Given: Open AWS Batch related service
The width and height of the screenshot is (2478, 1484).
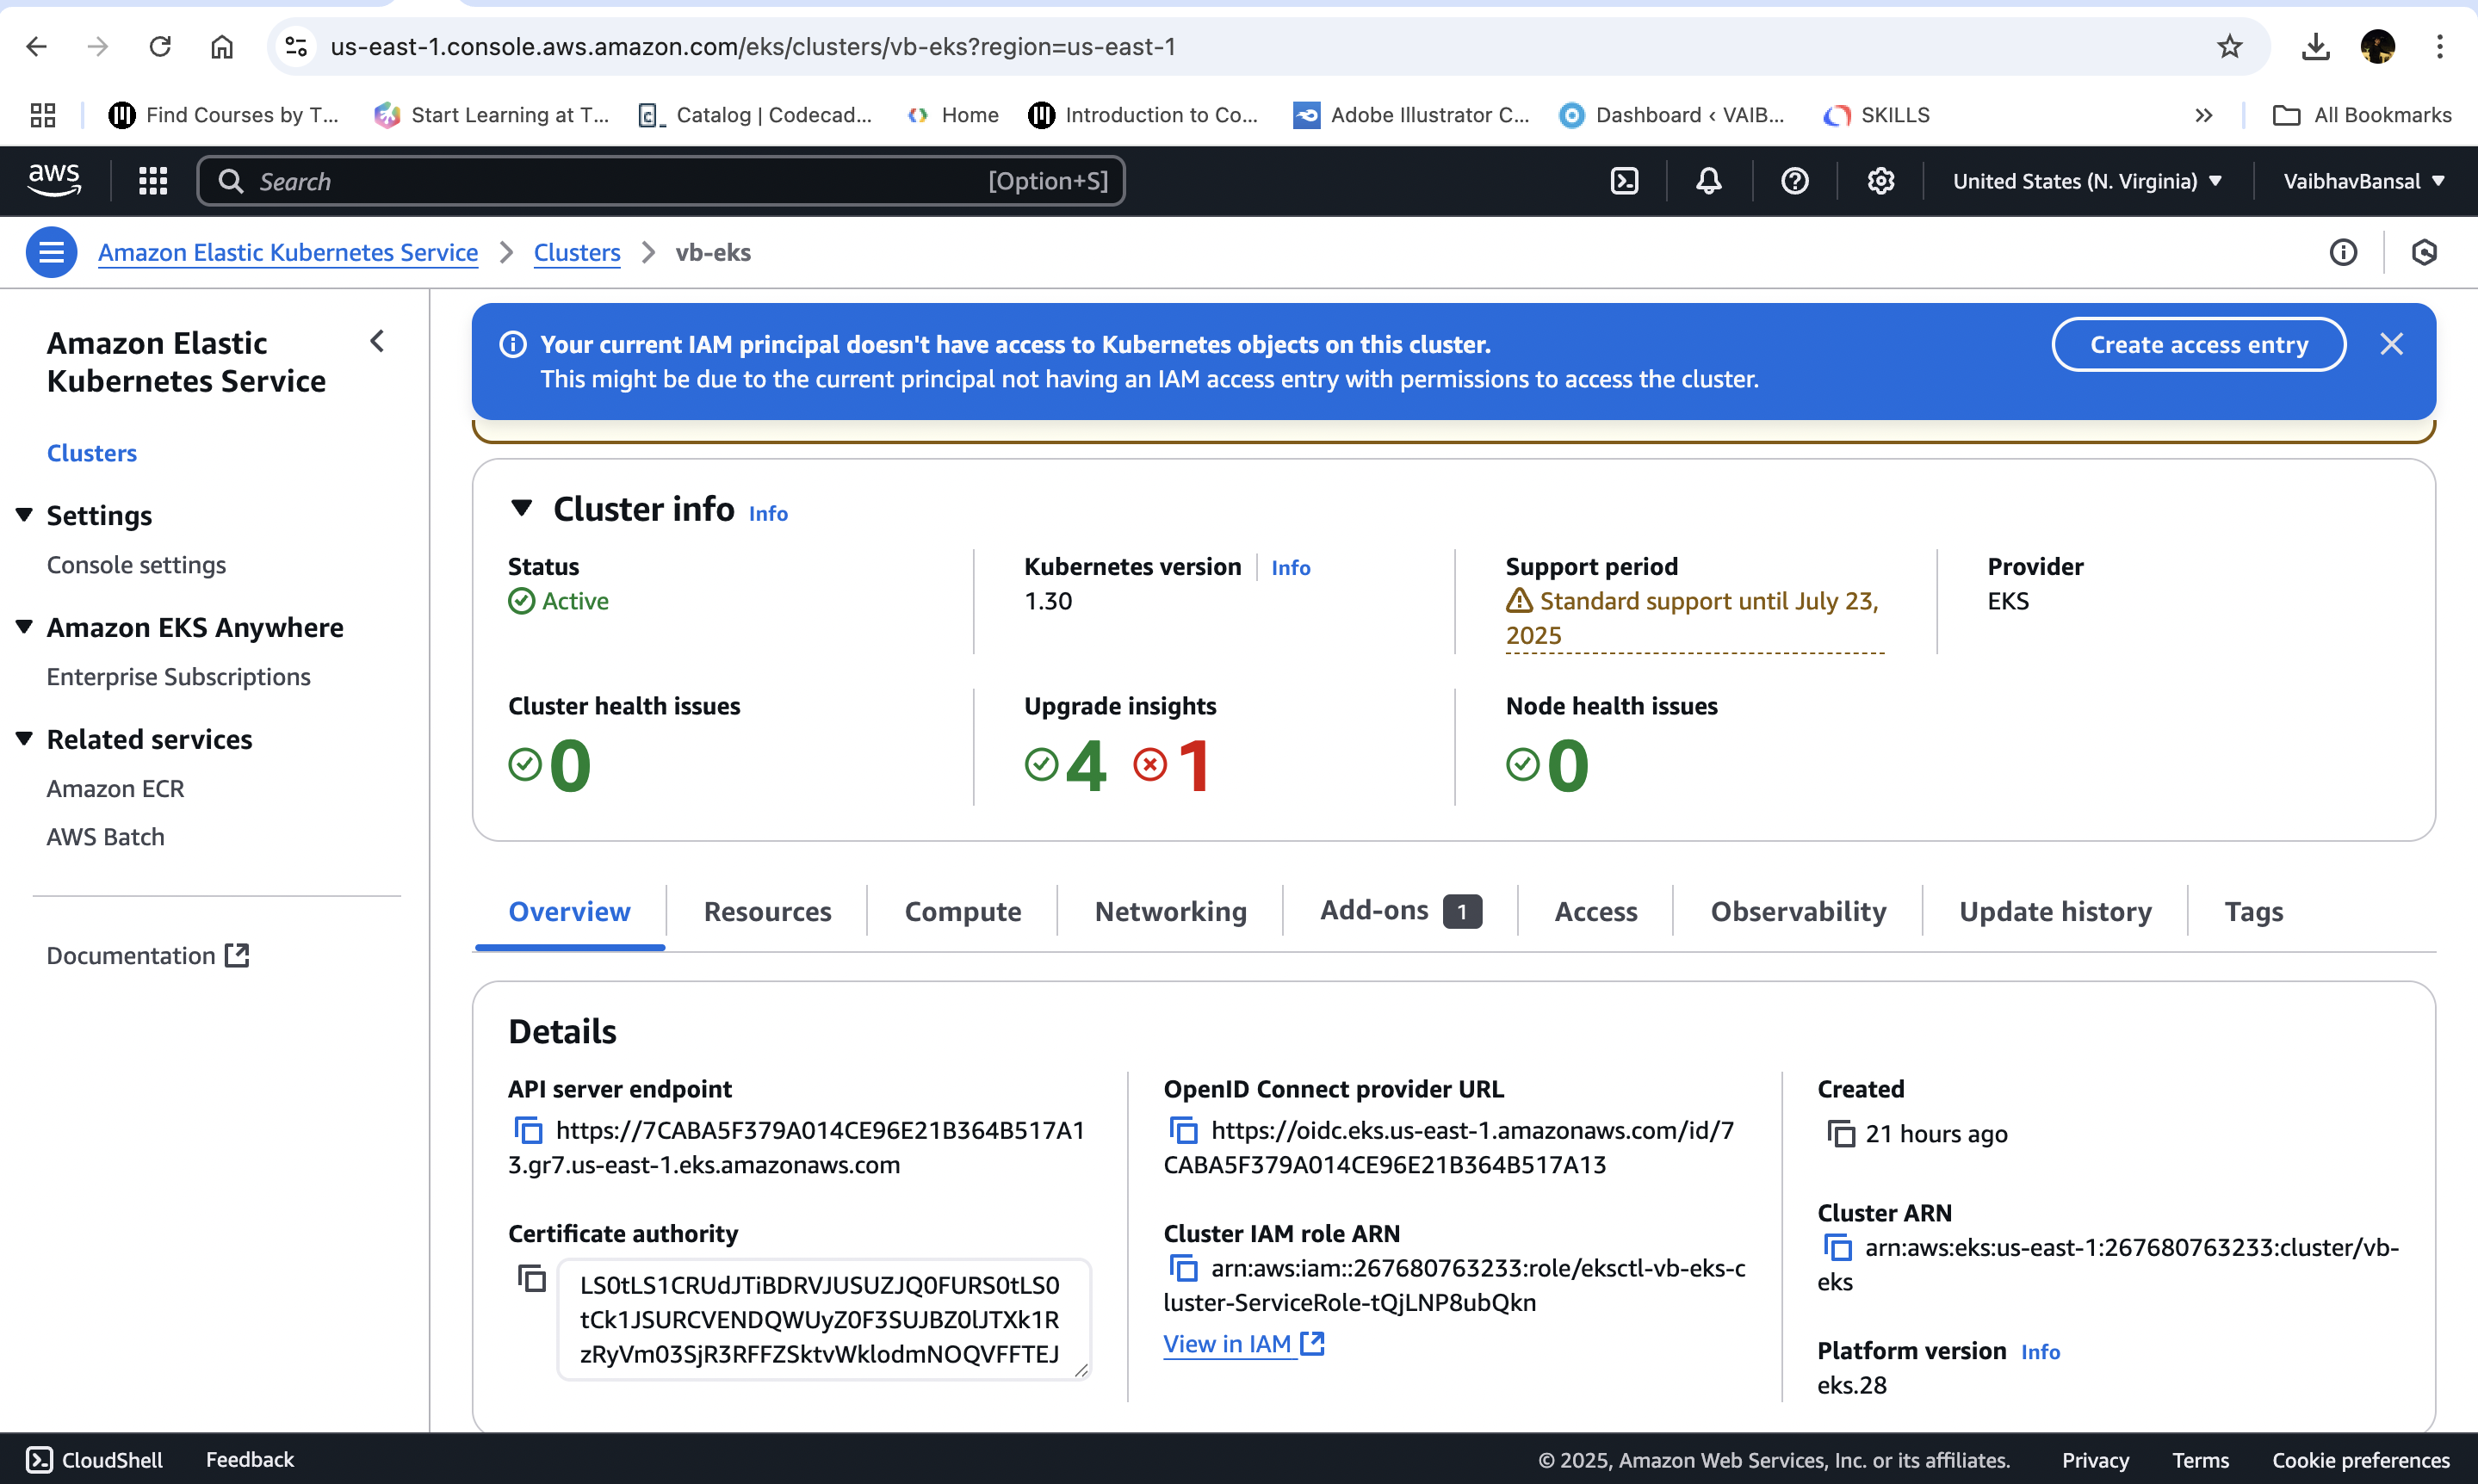Looking at the screenshot, I should 105,837.
